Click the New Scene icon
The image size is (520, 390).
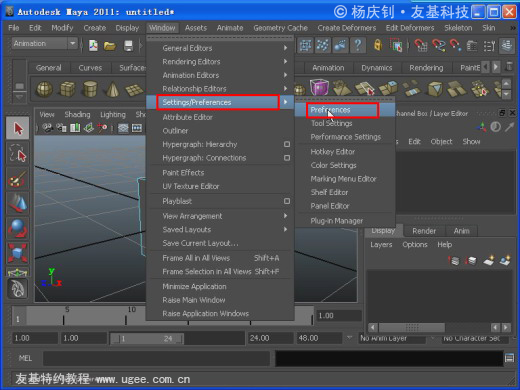tap(93, 45)
